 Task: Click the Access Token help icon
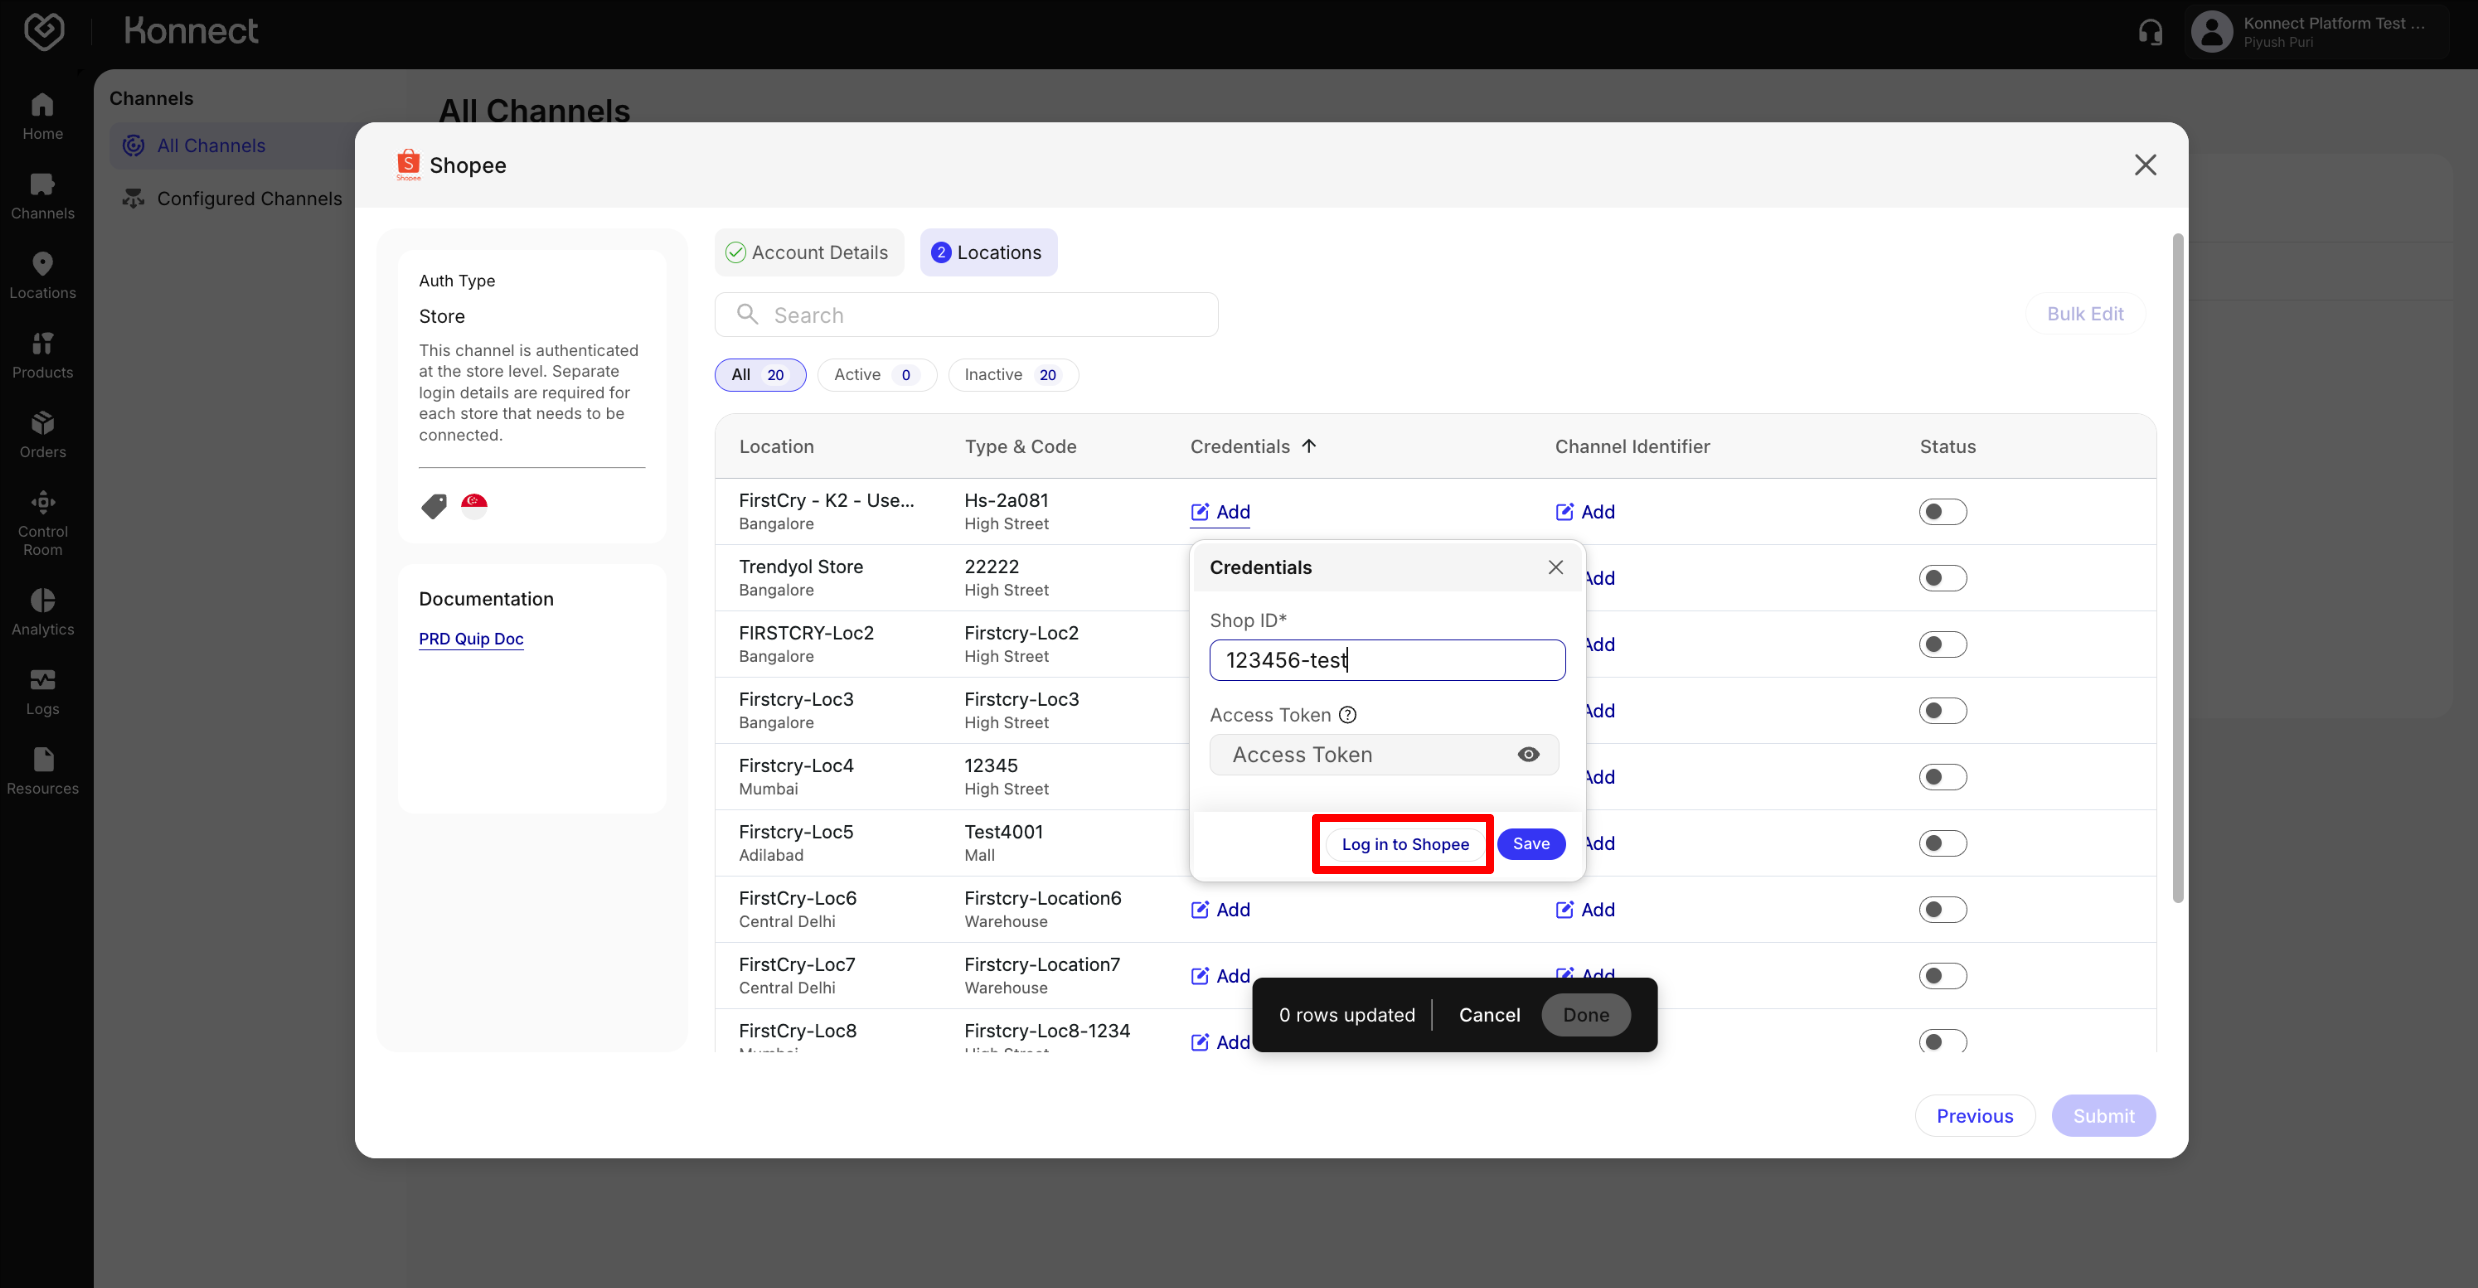pyautogui.click(x=1348, y=715)
